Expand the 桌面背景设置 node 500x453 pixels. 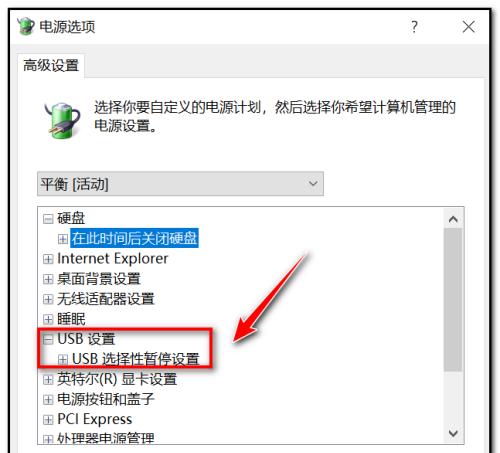coord(48,279)
